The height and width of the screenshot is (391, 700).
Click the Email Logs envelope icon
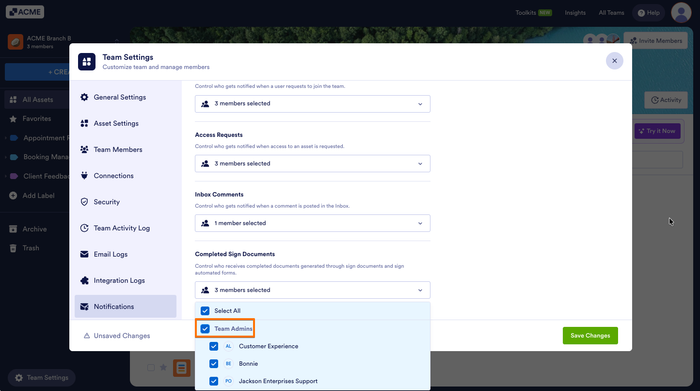coord(84,254)
